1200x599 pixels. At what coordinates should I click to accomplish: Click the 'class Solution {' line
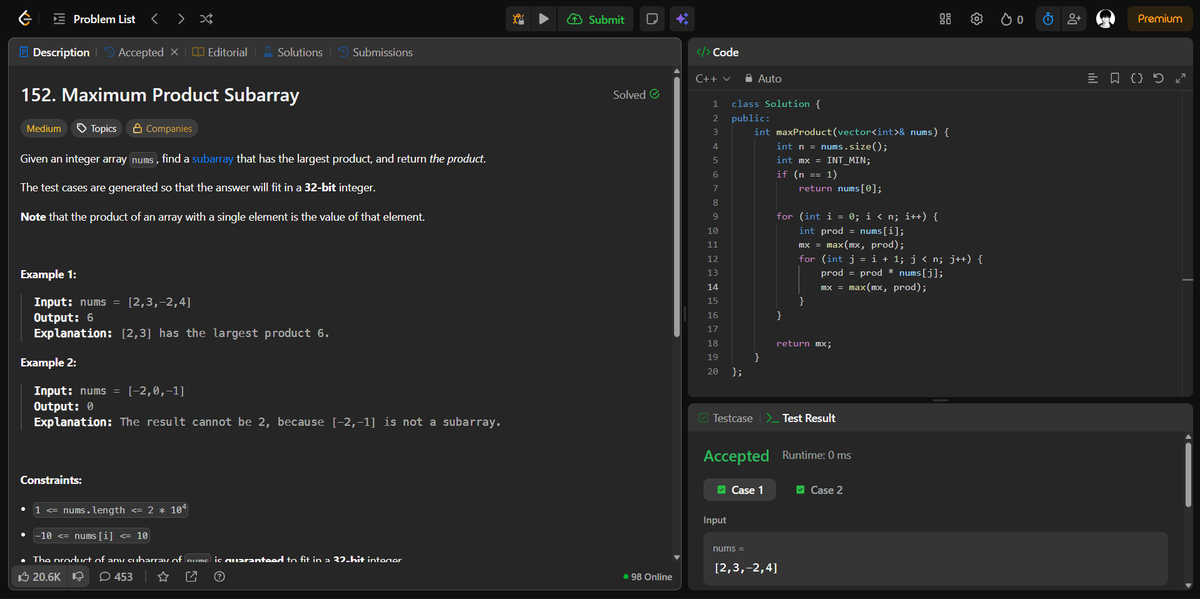tap(777, 104)
